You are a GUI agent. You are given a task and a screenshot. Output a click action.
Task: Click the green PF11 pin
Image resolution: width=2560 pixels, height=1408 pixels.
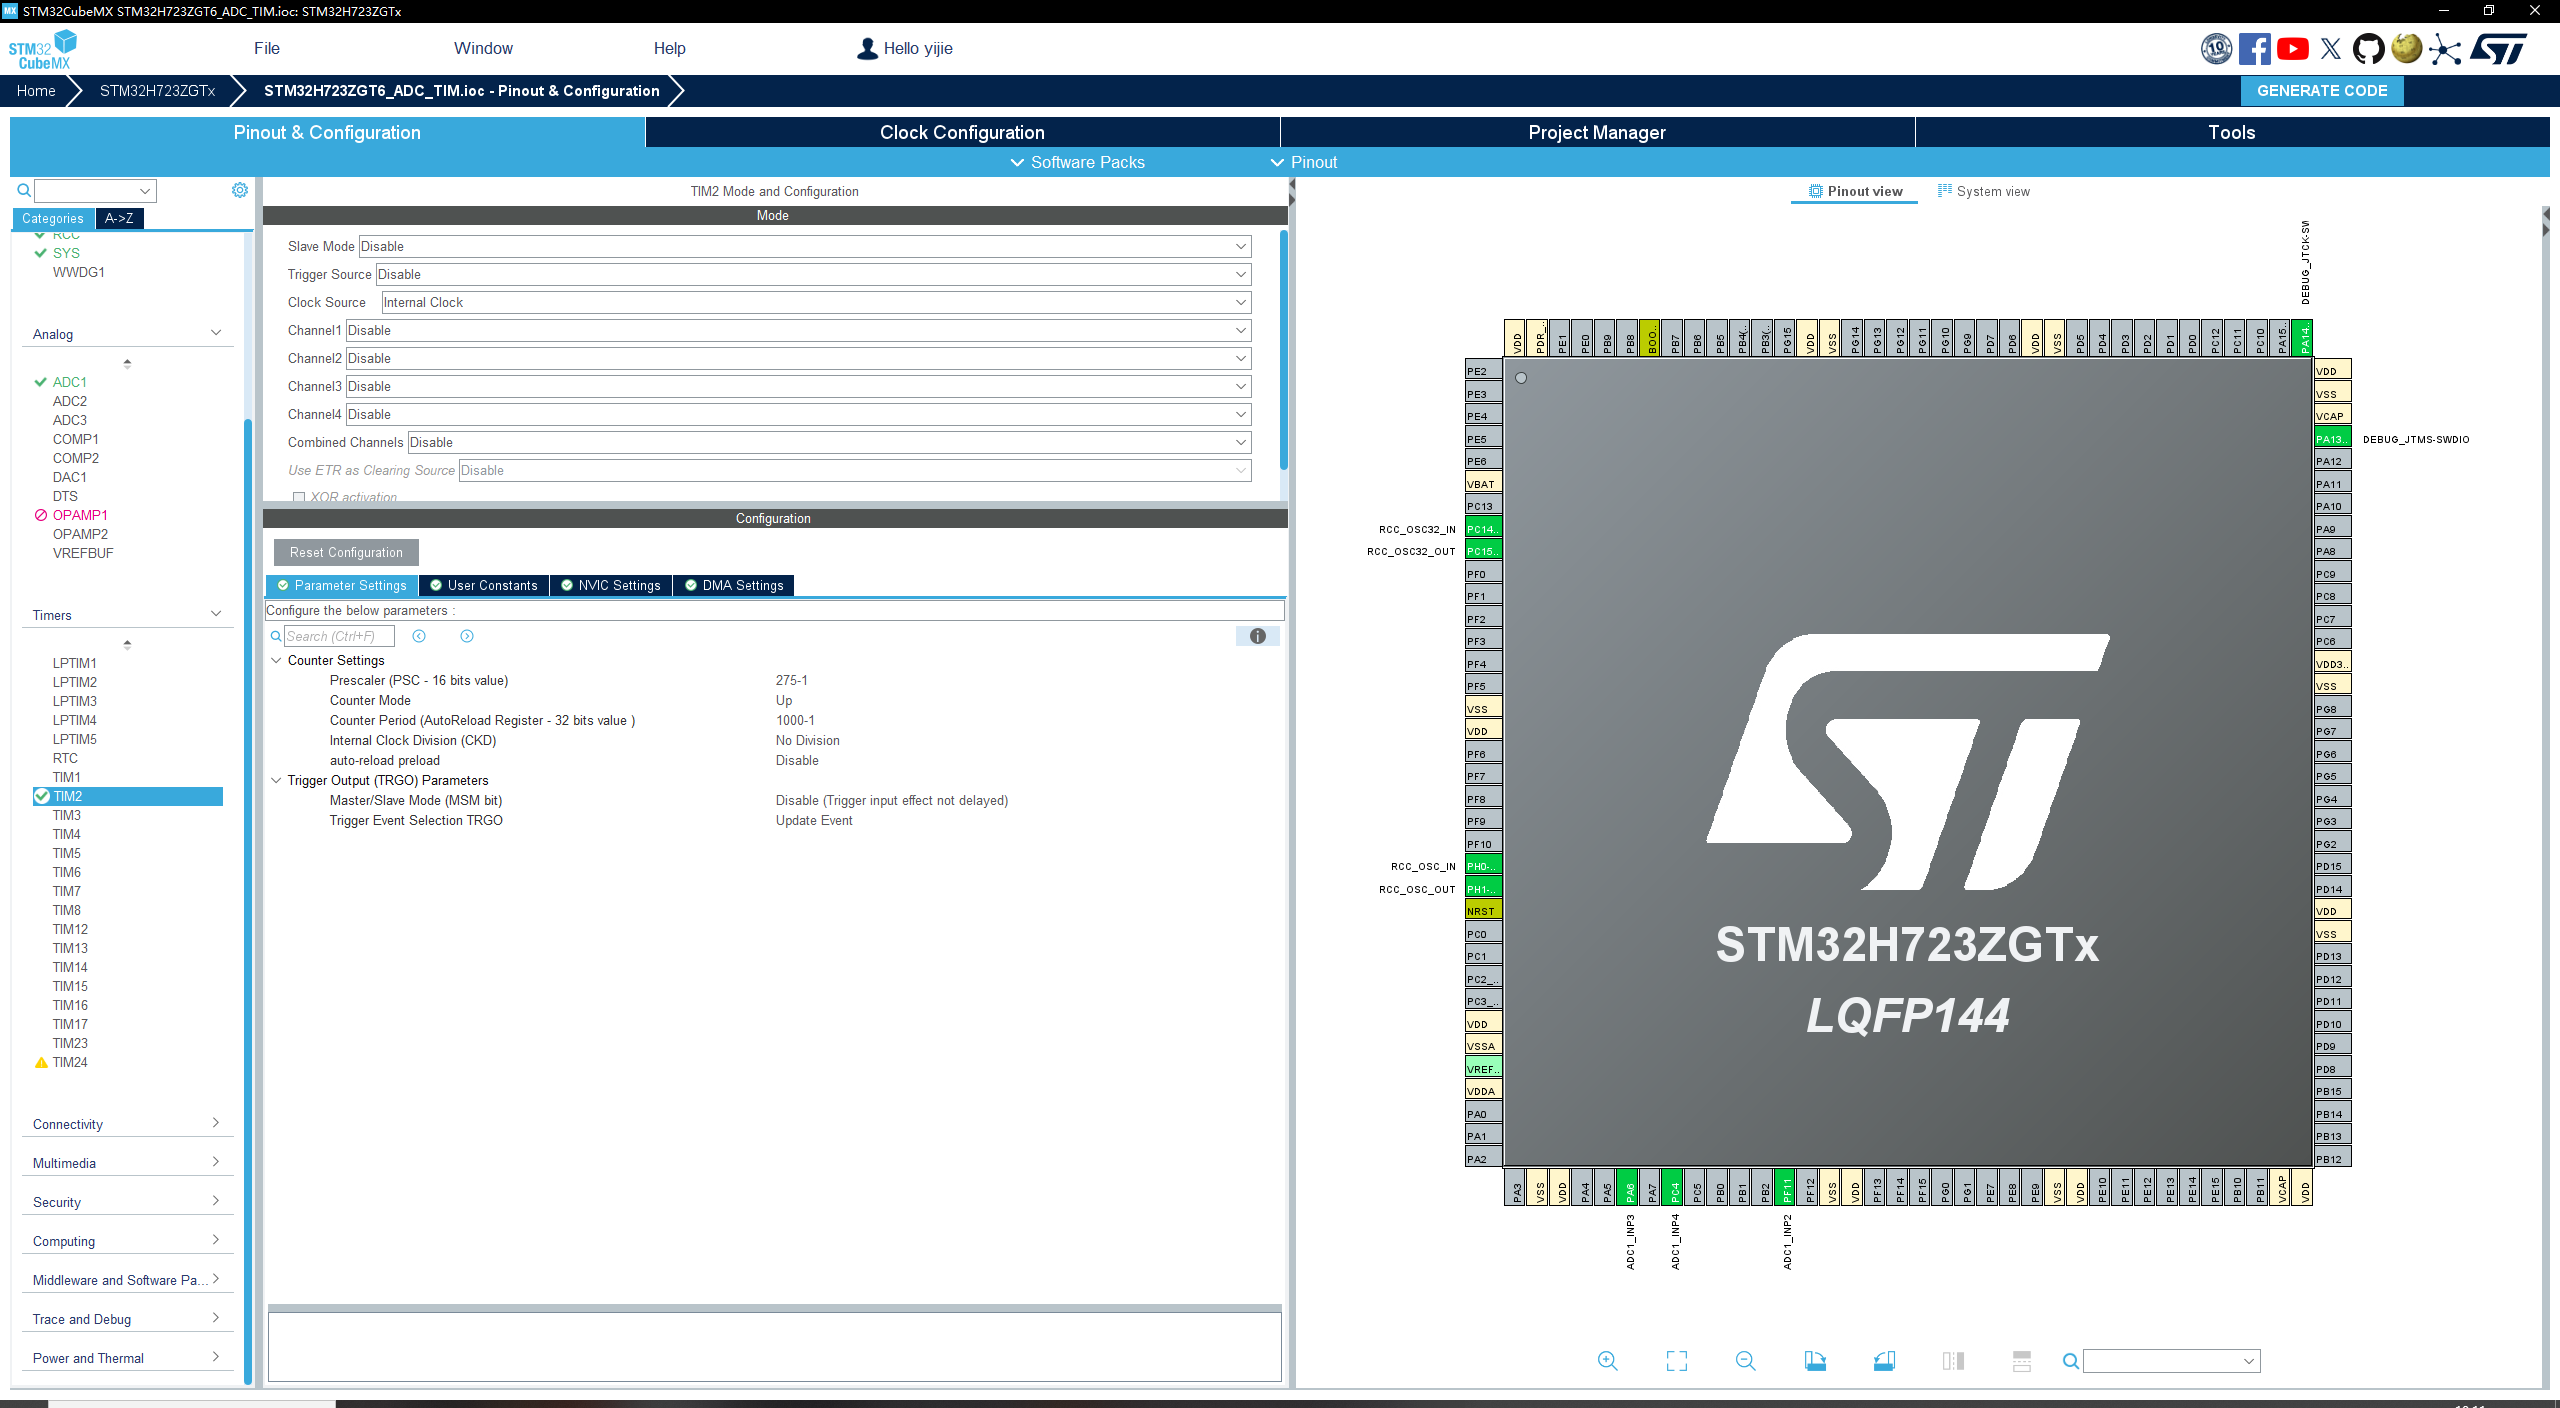coord(1787,1188)
